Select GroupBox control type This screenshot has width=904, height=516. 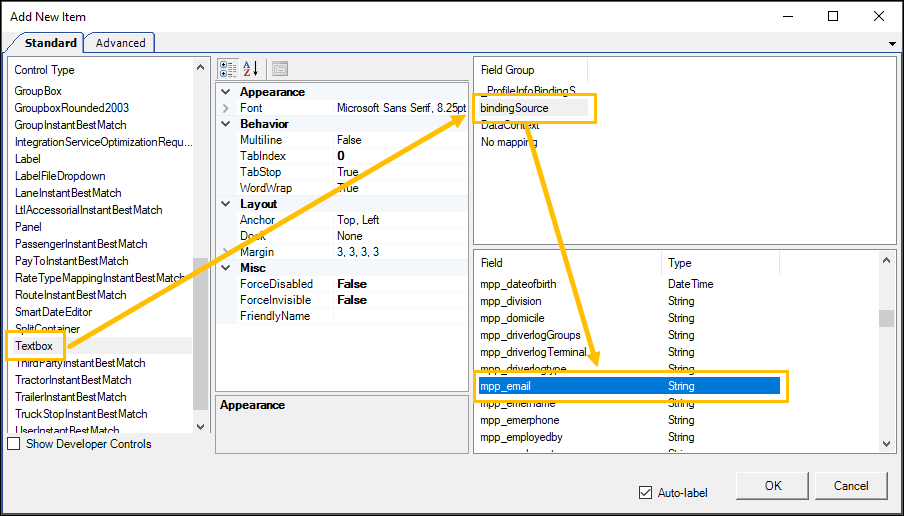38,91
